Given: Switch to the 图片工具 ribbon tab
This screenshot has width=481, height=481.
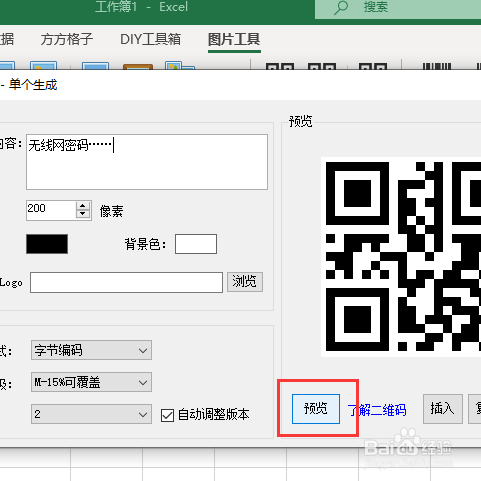Looking at the screenshot, I should click(x=234, y=39).
